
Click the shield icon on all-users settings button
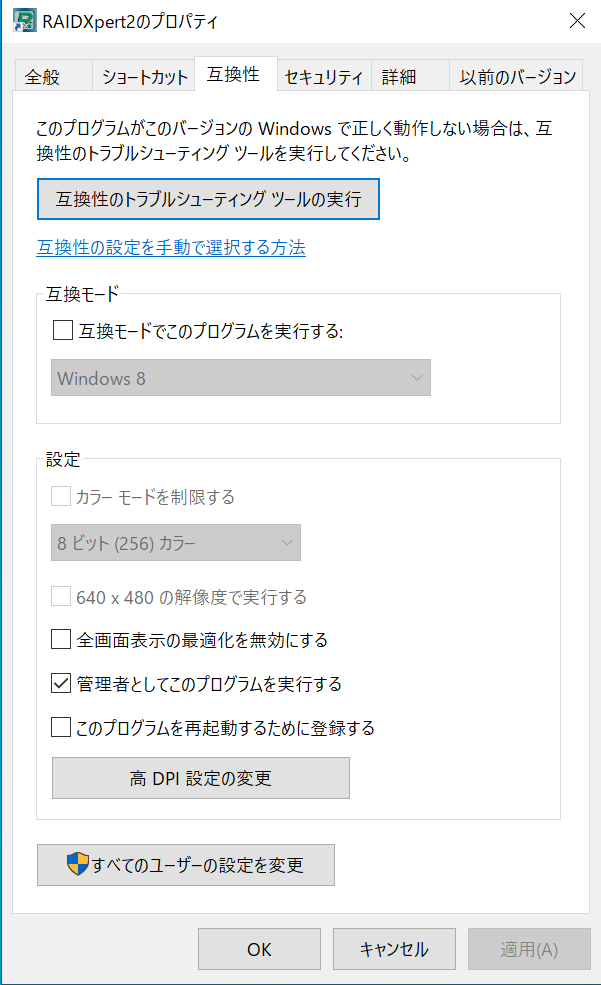coord(77,864)
